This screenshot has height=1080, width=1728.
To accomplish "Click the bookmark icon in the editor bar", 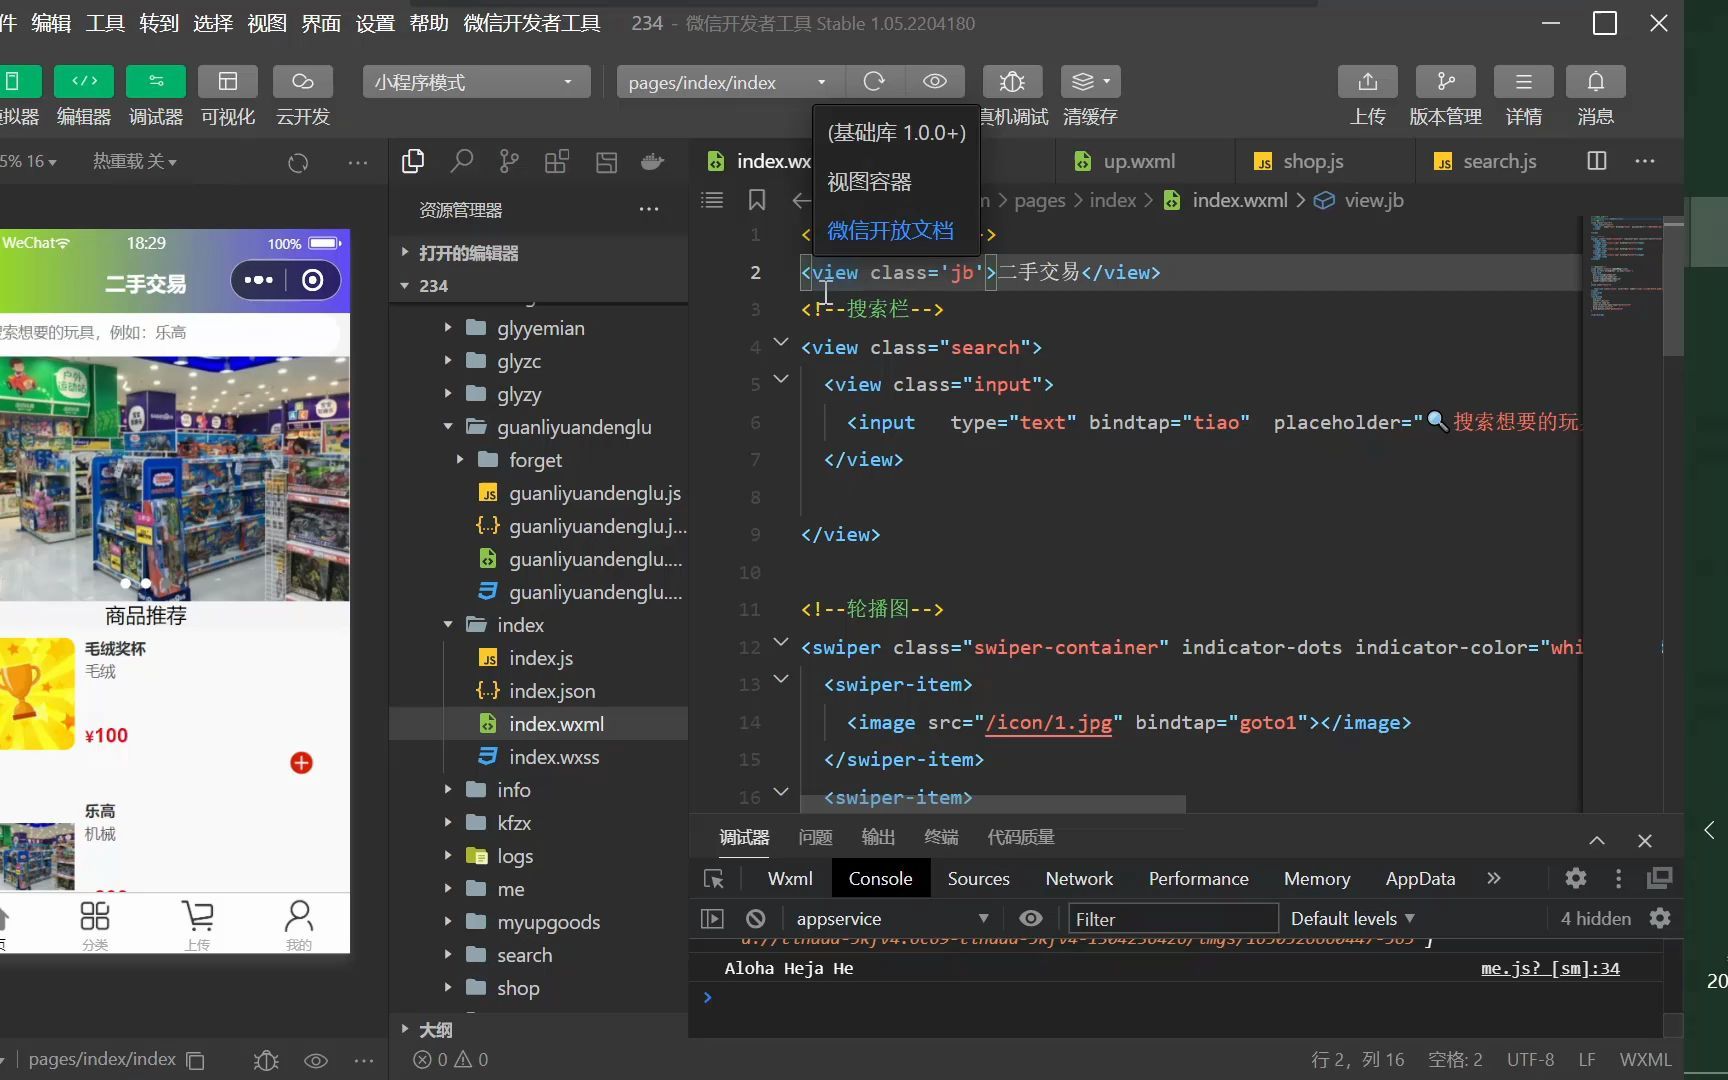I will pyautogui.click(x=757, y=200).
